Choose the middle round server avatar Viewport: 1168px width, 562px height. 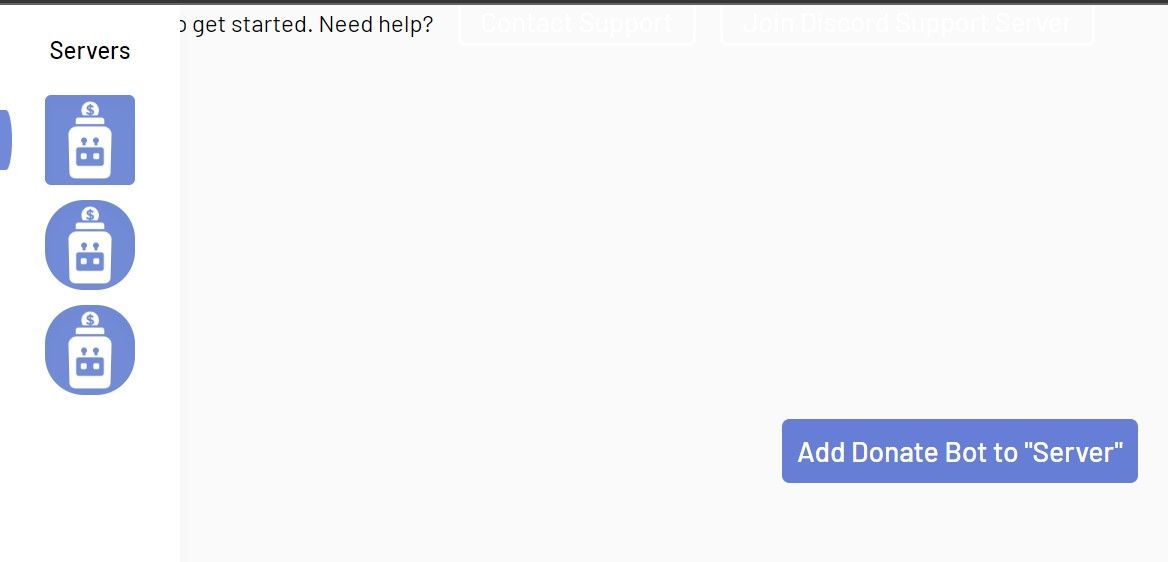(x=90, y=245)
